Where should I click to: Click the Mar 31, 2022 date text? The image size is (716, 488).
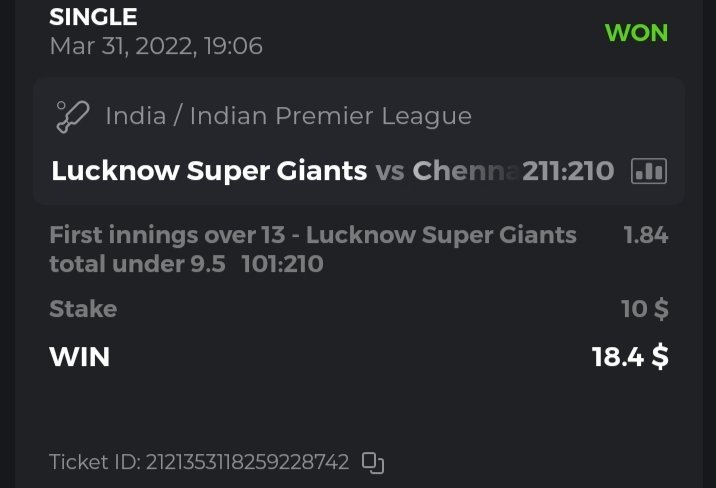(156, 46)
